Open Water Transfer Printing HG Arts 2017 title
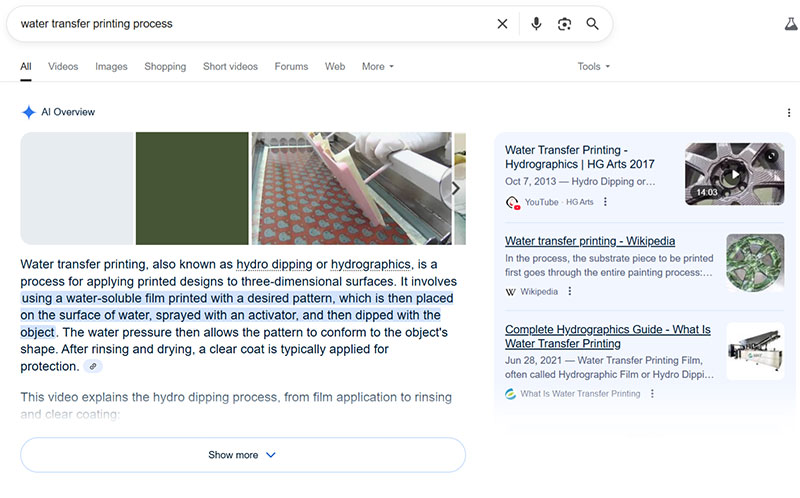800x498 pixels. point(580,157)
